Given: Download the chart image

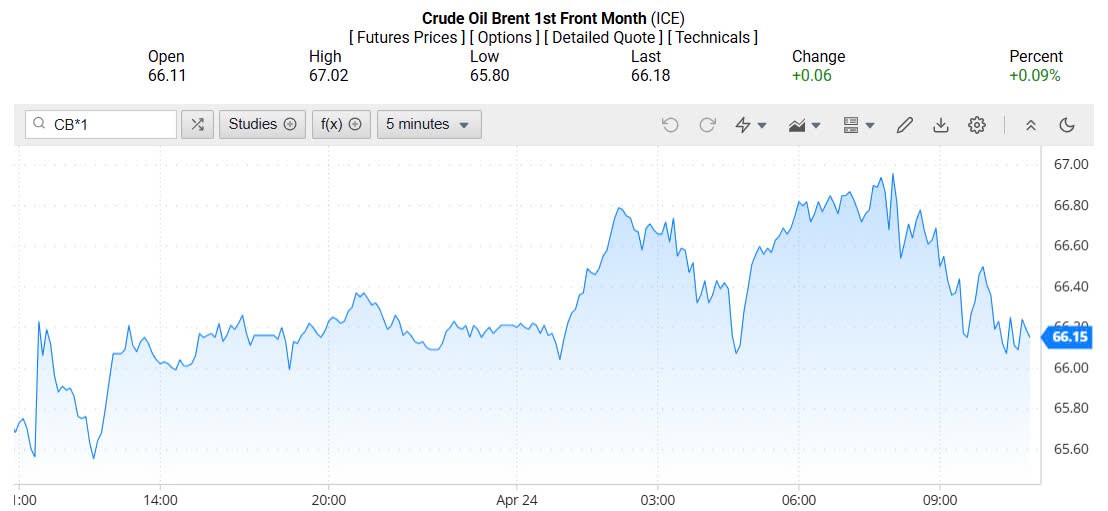Looking at the screenshot, I should 940,125.
